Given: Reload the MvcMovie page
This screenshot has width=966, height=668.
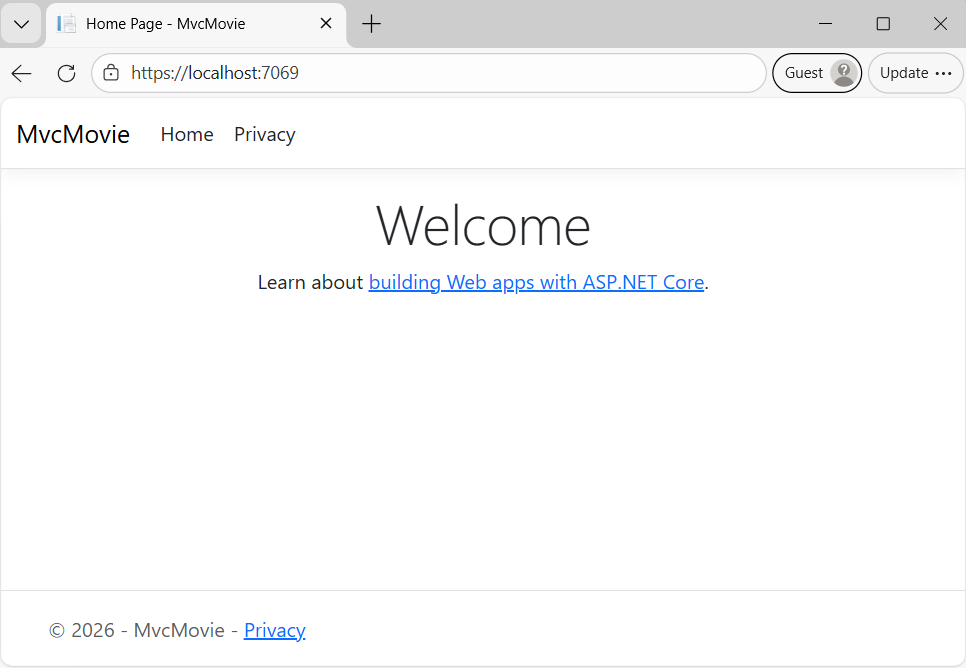Looking at the screenshot, I should [x=66, y=72].
